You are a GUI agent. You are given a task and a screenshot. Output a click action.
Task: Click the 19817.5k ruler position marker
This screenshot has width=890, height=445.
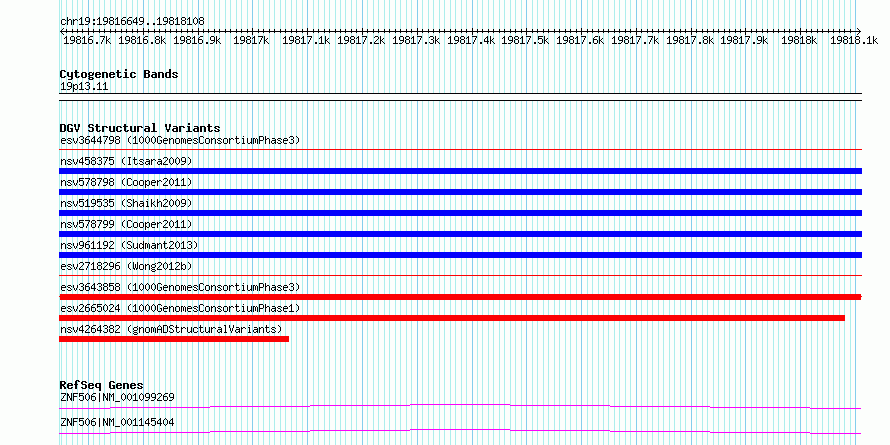click(526, 40)
